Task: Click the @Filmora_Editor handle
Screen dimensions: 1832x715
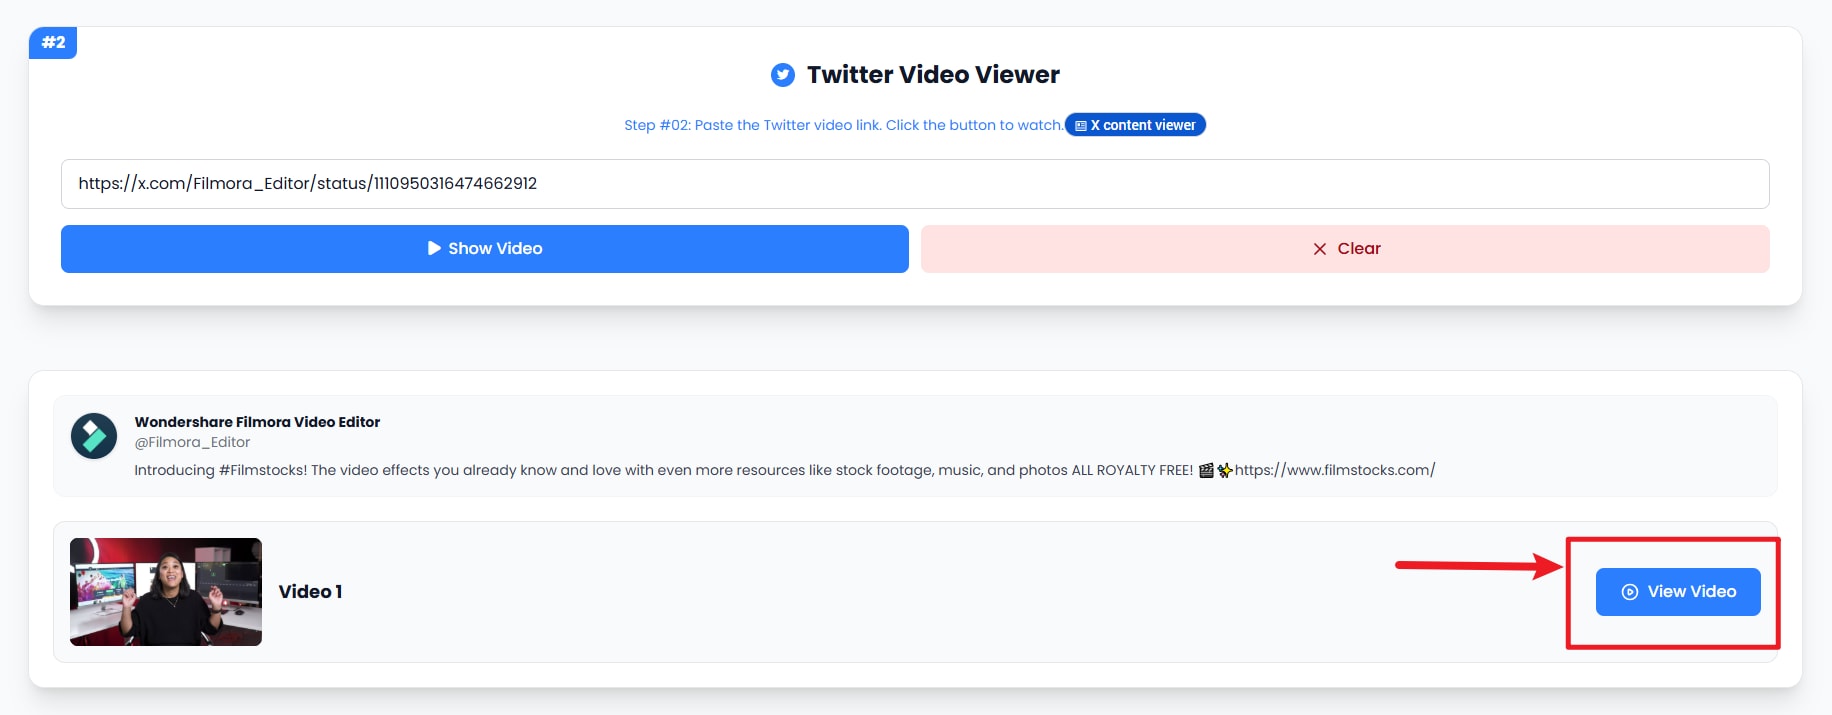Action: point(192,442)
